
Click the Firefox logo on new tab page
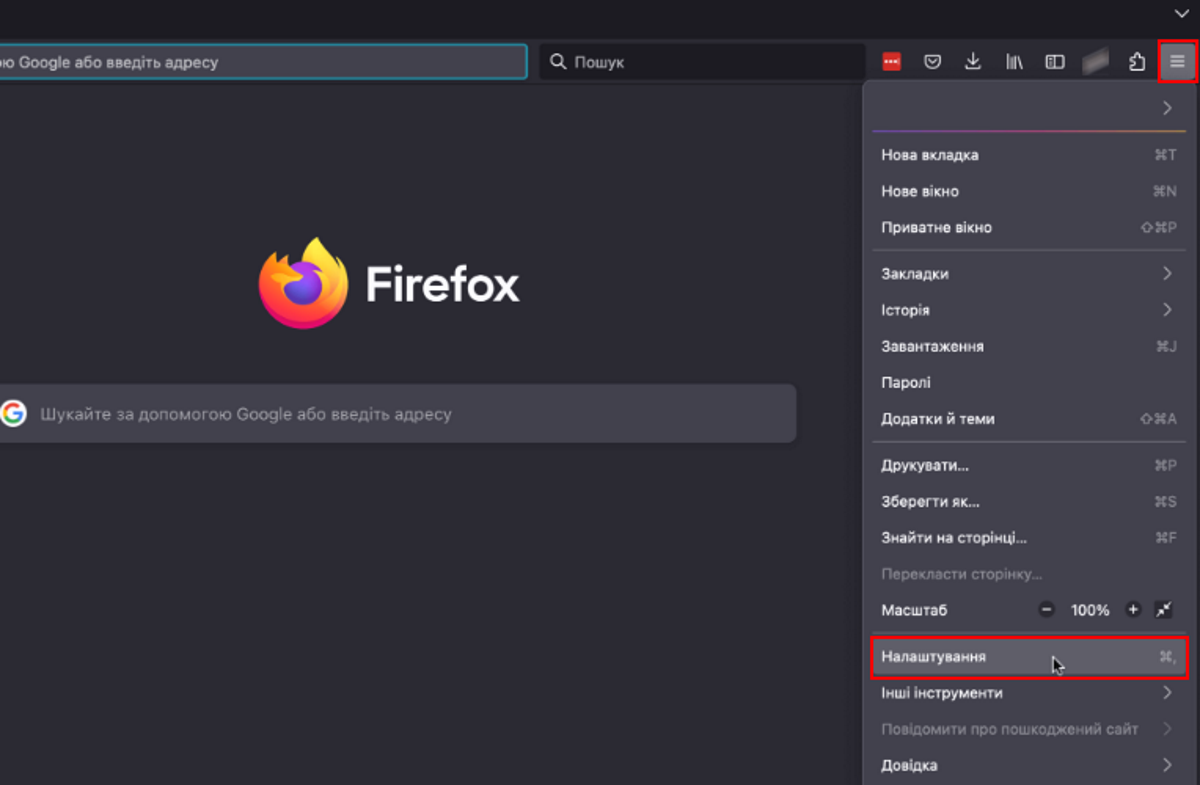click(x=303, y=283)
